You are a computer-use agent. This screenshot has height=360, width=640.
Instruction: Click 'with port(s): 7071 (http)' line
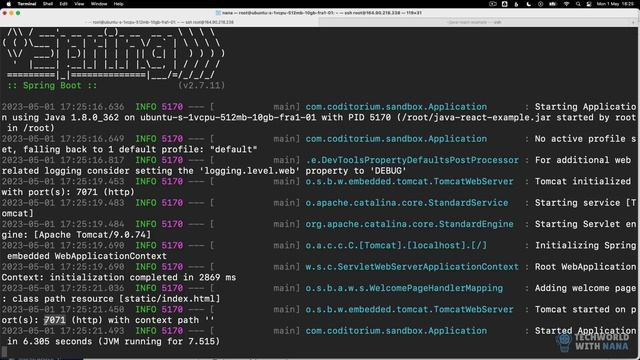coord(68,192)
